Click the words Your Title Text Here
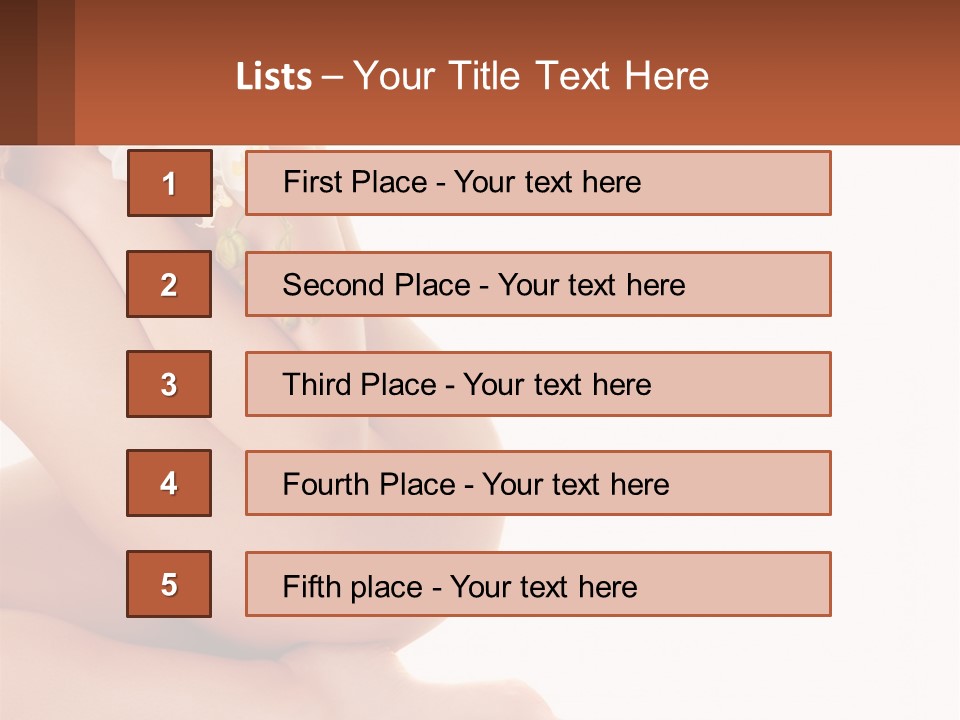Viewport: 960px width, 720px height. (x=531, y=76)
